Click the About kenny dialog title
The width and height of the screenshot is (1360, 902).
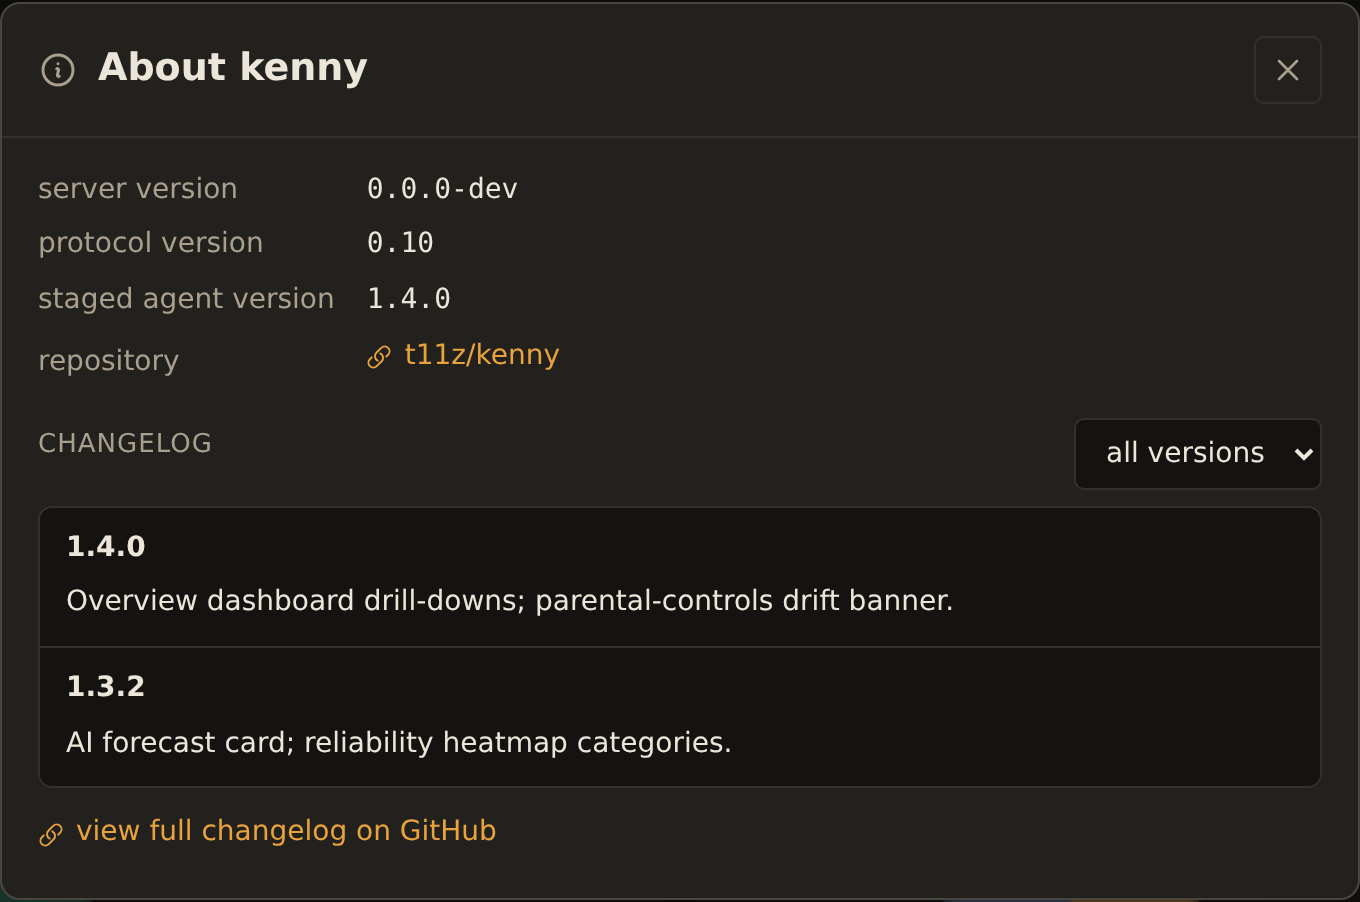(x=233, y=67)
